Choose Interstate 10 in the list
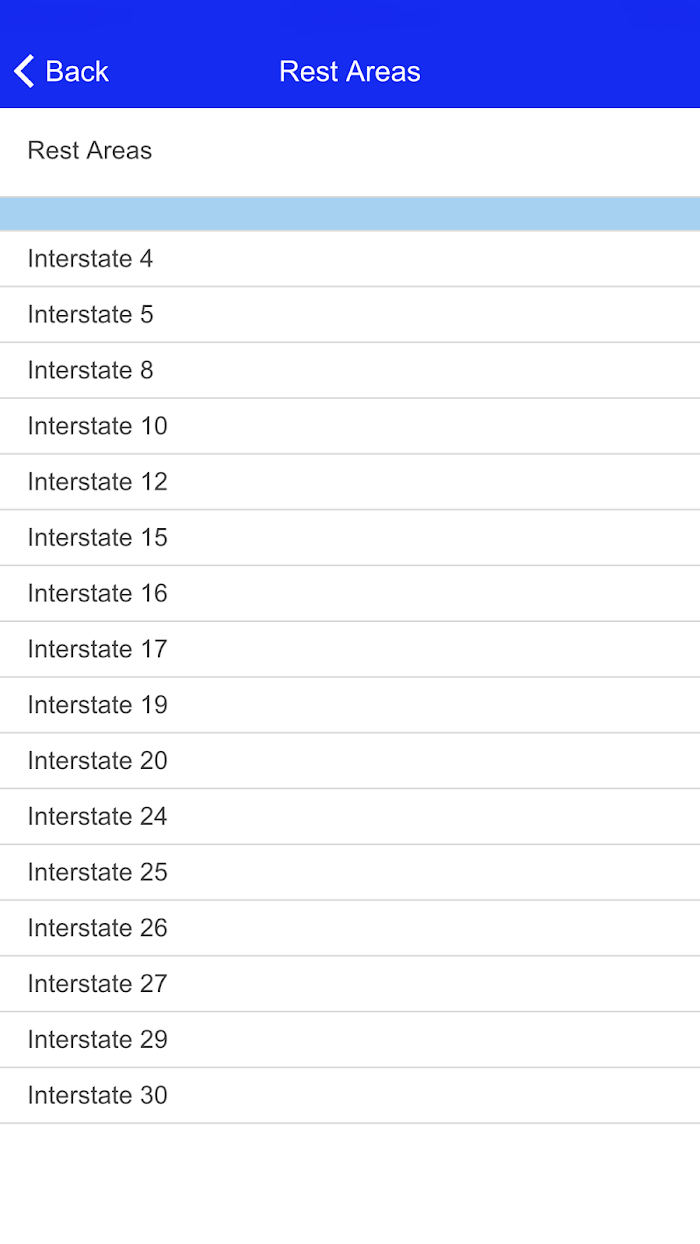 tap(350, 427)
